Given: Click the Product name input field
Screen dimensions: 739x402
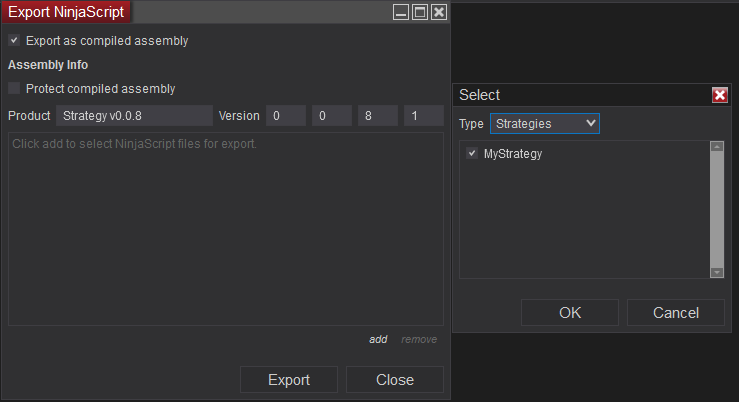Looking at the screenshot, I should click(134, 116).
